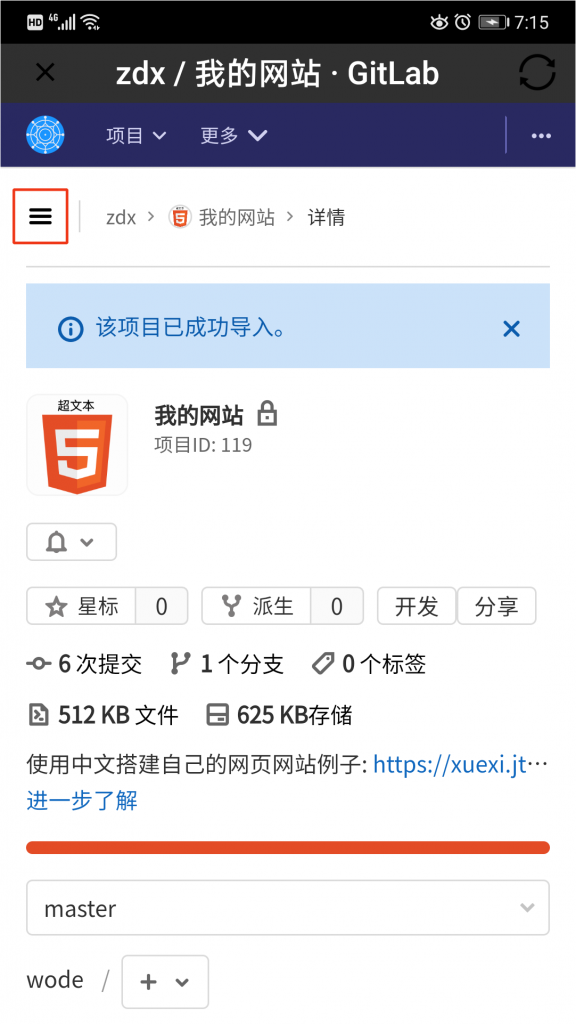Click the 开发 button
The height and width of the screenshot is (1024, 576).
point(417,606)
